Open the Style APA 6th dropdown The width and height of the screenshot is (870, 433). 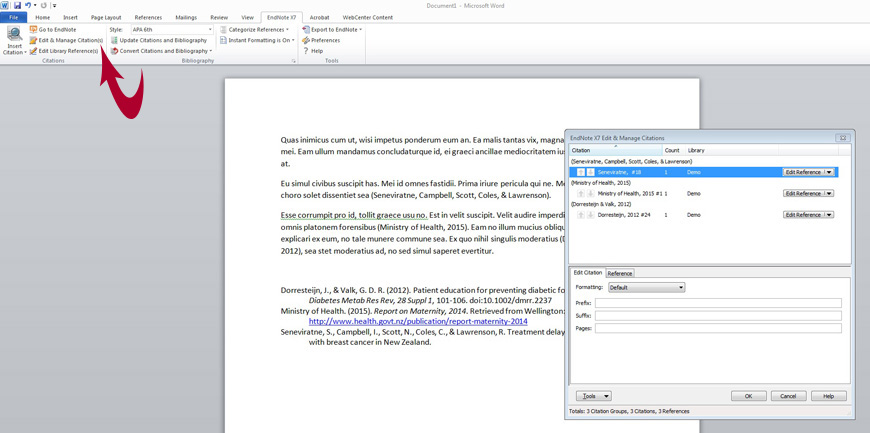coord(210,29)
